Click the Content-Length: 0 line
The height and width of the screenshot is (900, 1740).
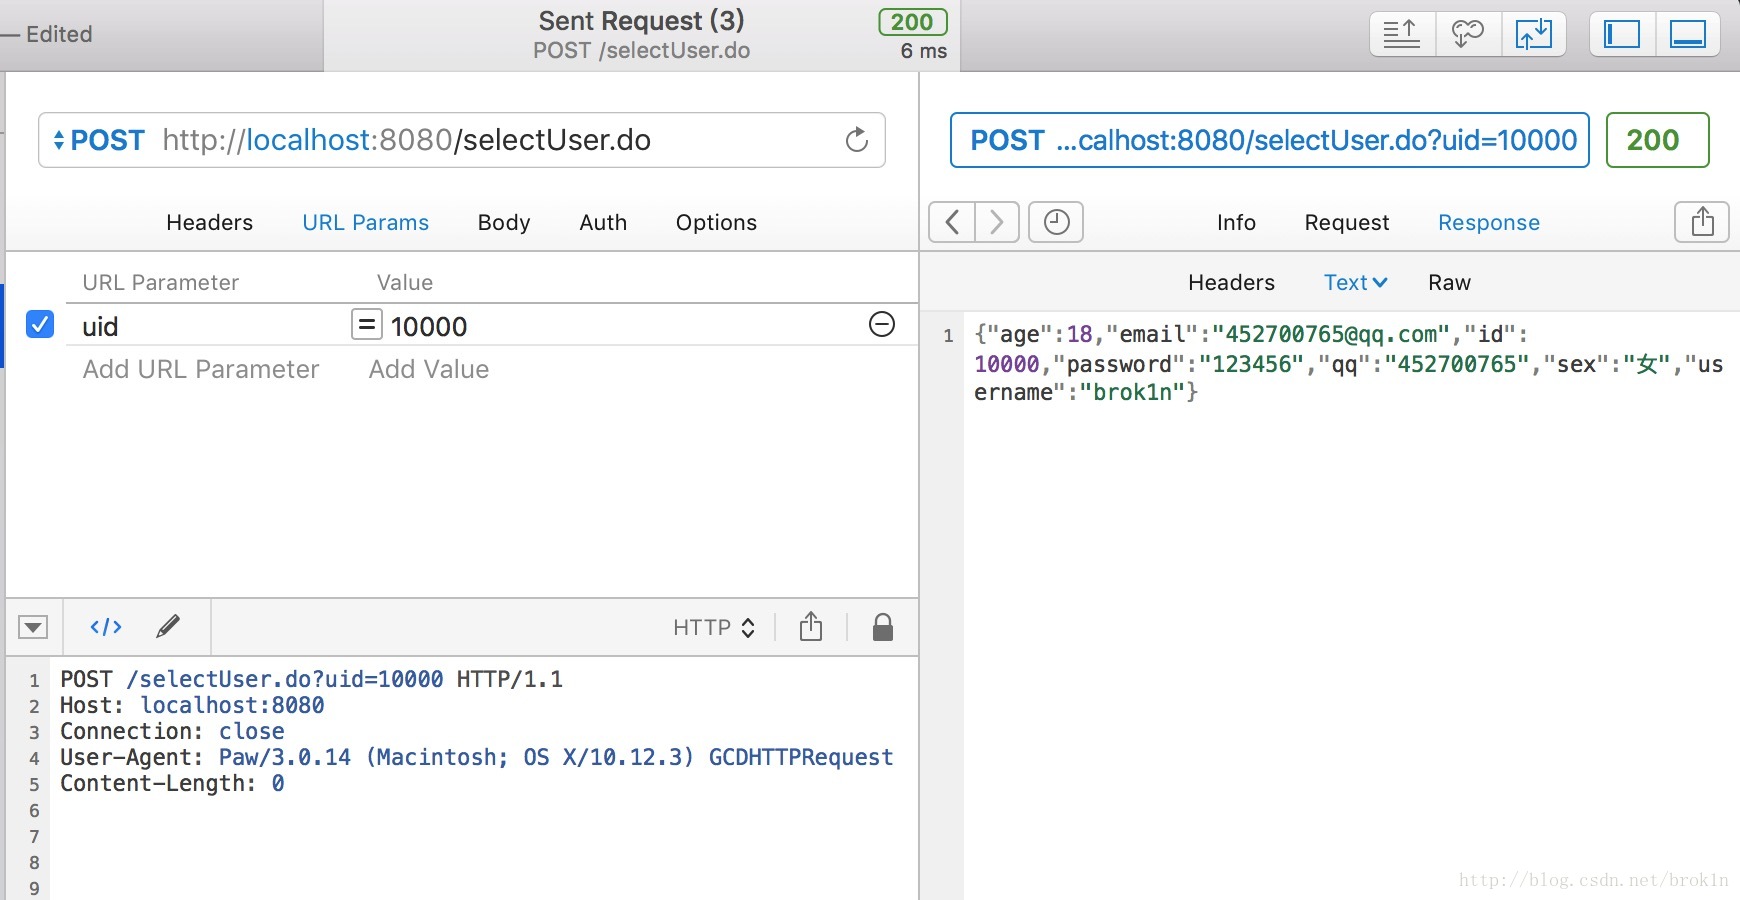[172, 783]
